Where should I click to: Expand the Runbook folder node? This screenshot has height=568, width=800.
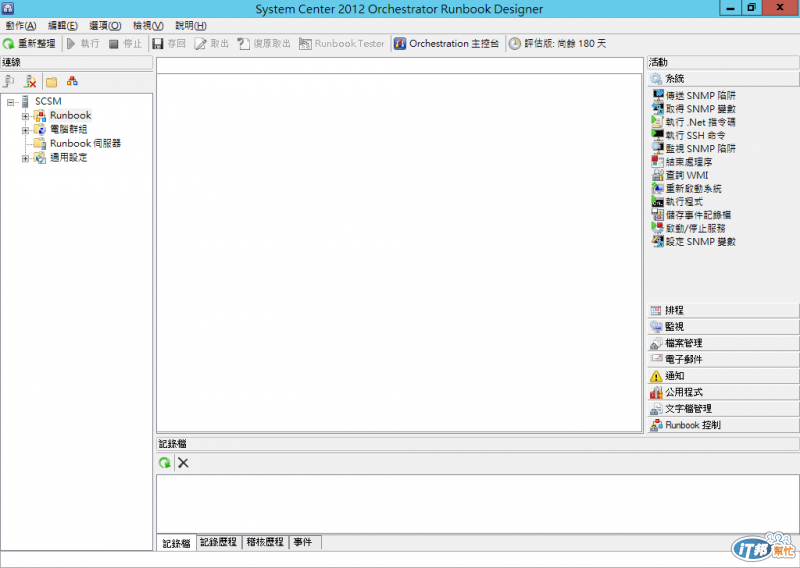25,116
